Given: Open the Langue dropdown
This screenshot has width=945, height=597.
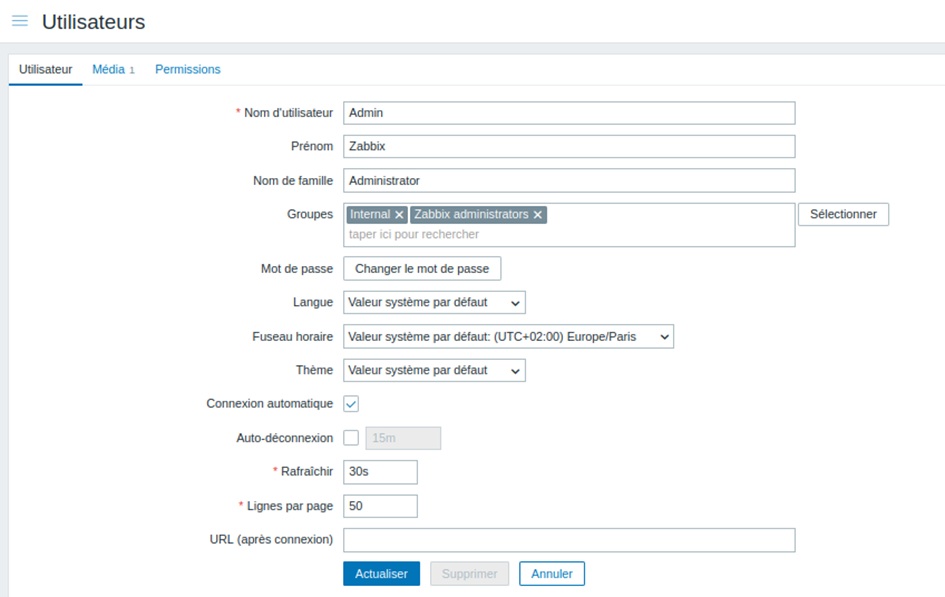Looking at the screenshot, I should point(434,302).
